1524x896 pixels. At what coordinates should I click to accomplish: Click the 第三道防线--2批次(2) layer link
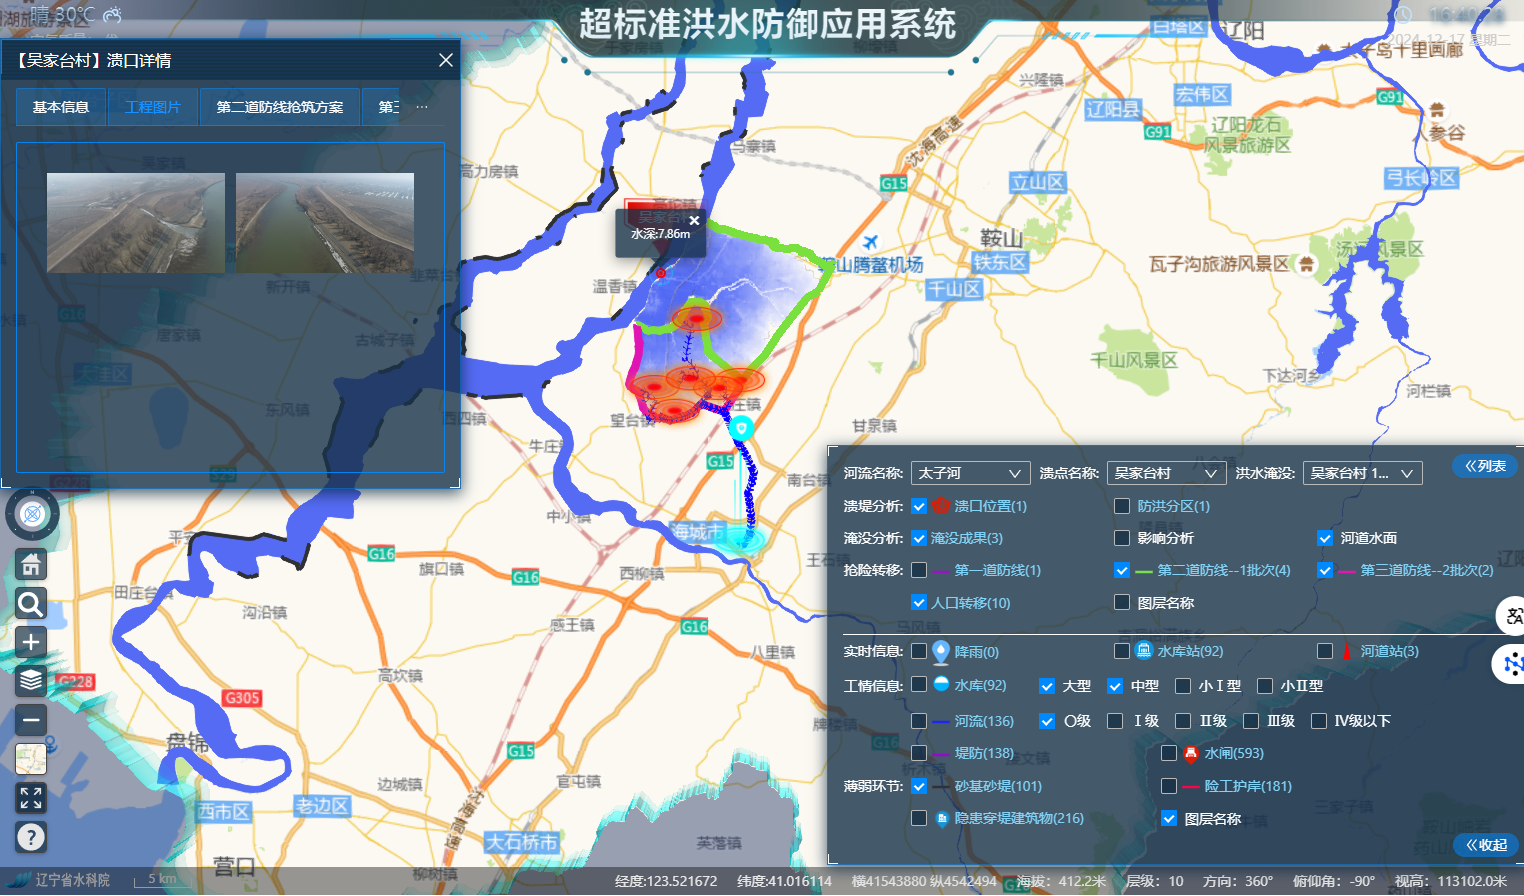[1427, 570]
